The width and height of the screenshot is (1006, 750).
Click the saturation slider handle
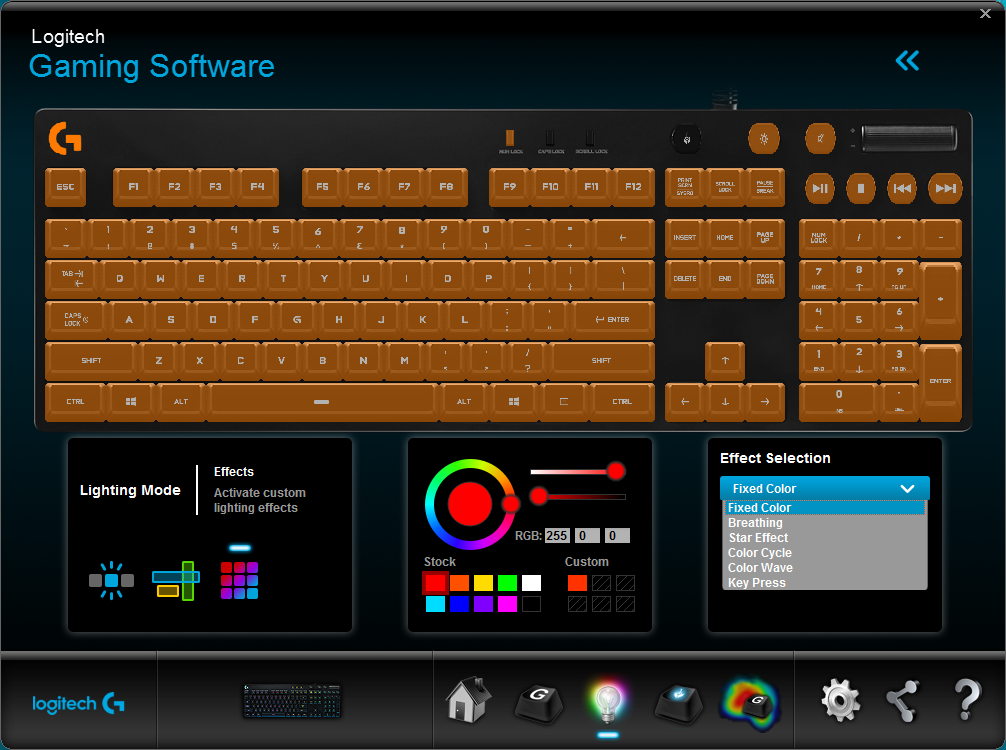click(x=616, y=471)
